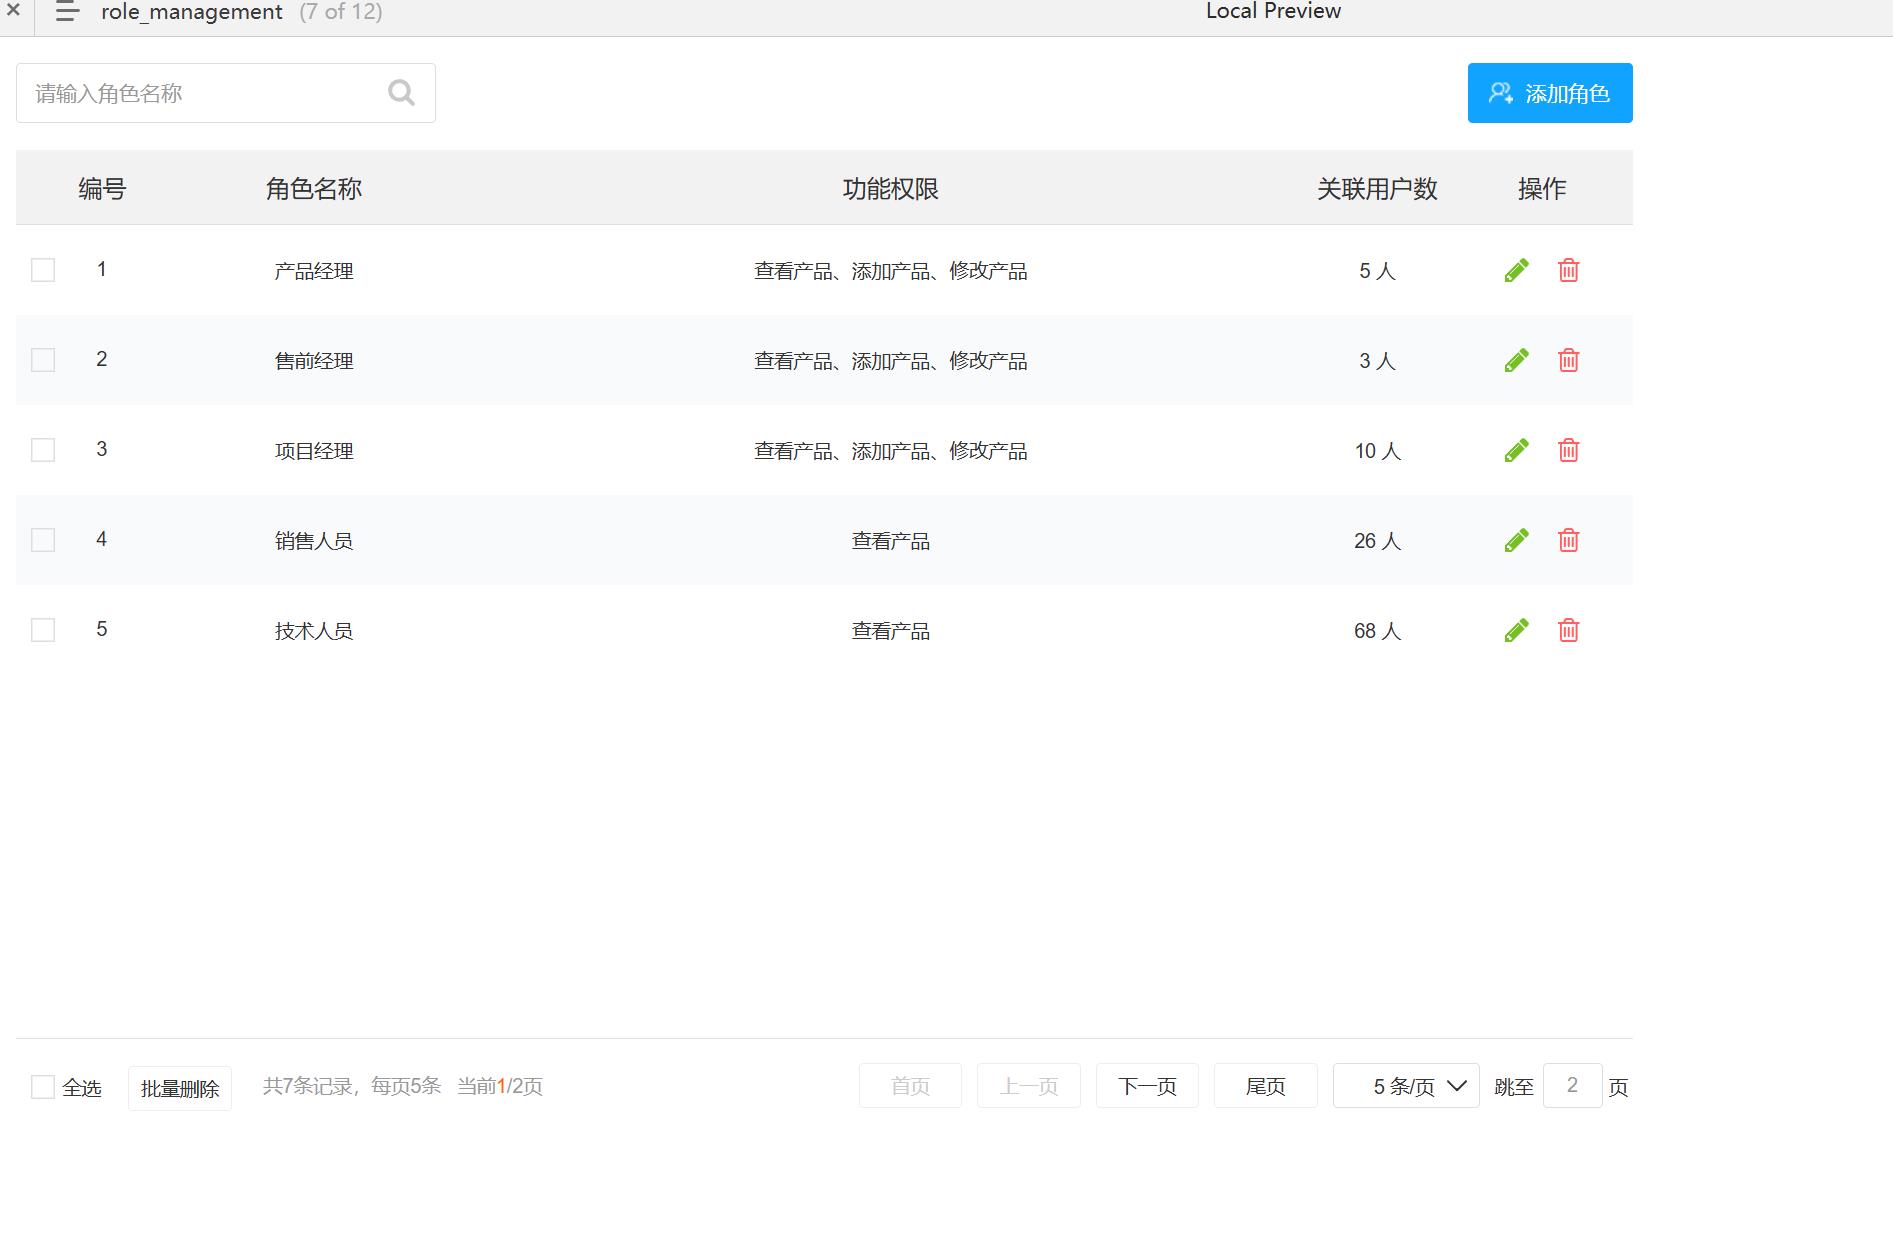Click the 批量删除 button
The width and height of the screenshot is (1893, 1245).
click(x=180, y=1088)
